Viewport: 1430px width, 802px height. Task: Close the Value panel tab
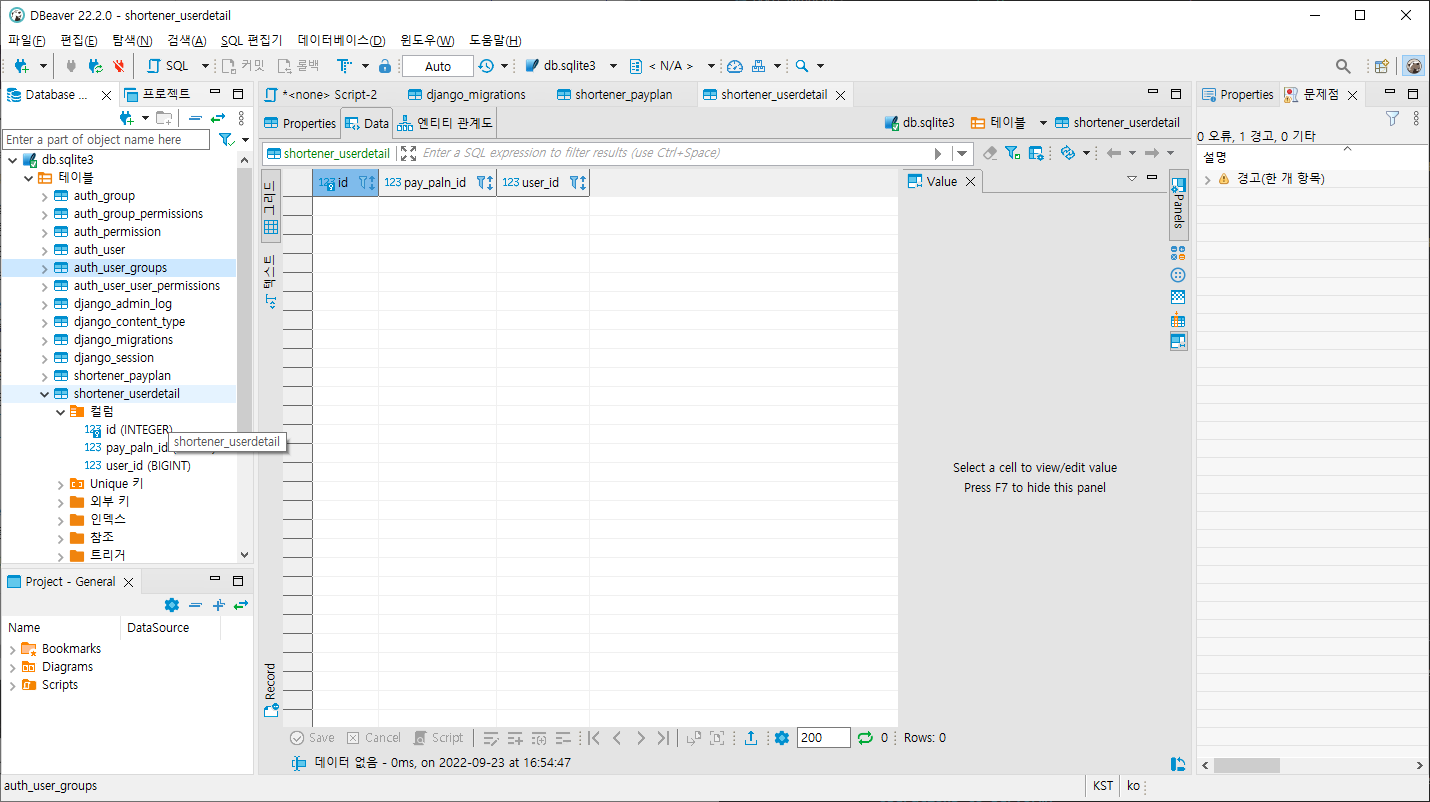point(970,182)
